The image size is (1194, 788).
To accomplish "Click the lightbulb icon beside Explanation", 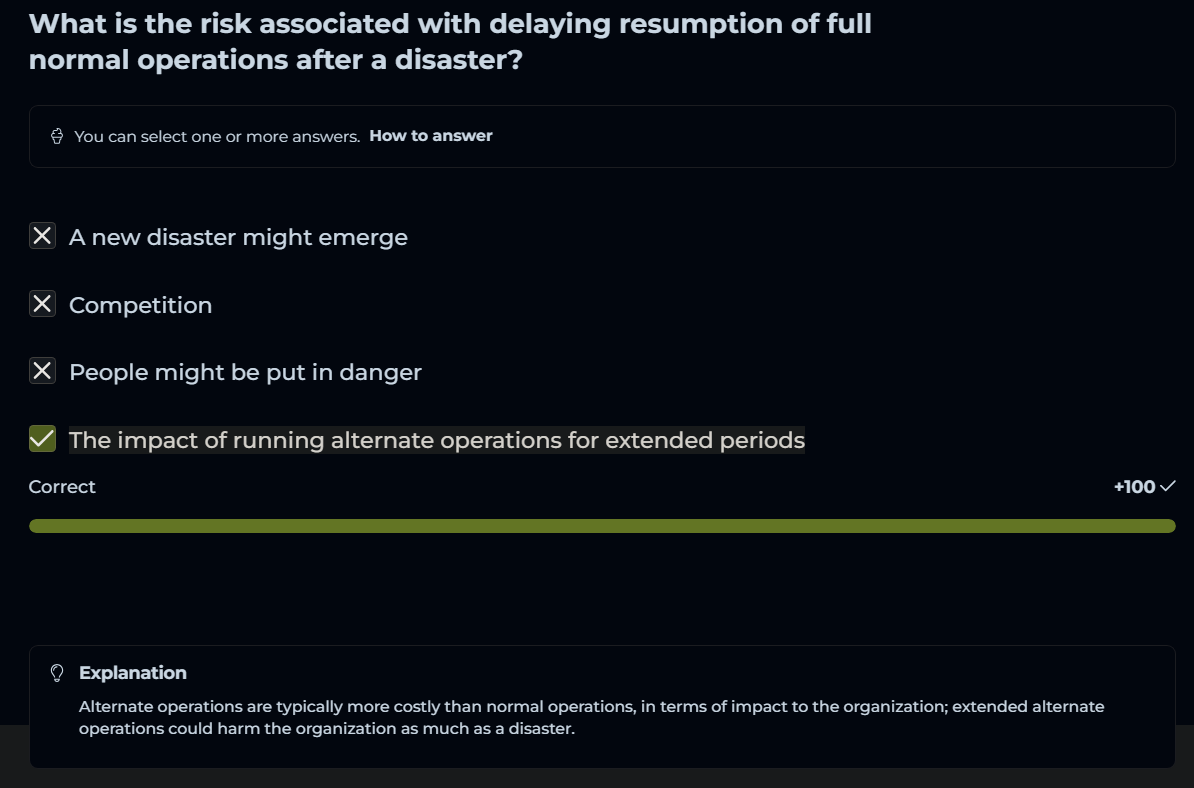I will (x=57, y=673).
